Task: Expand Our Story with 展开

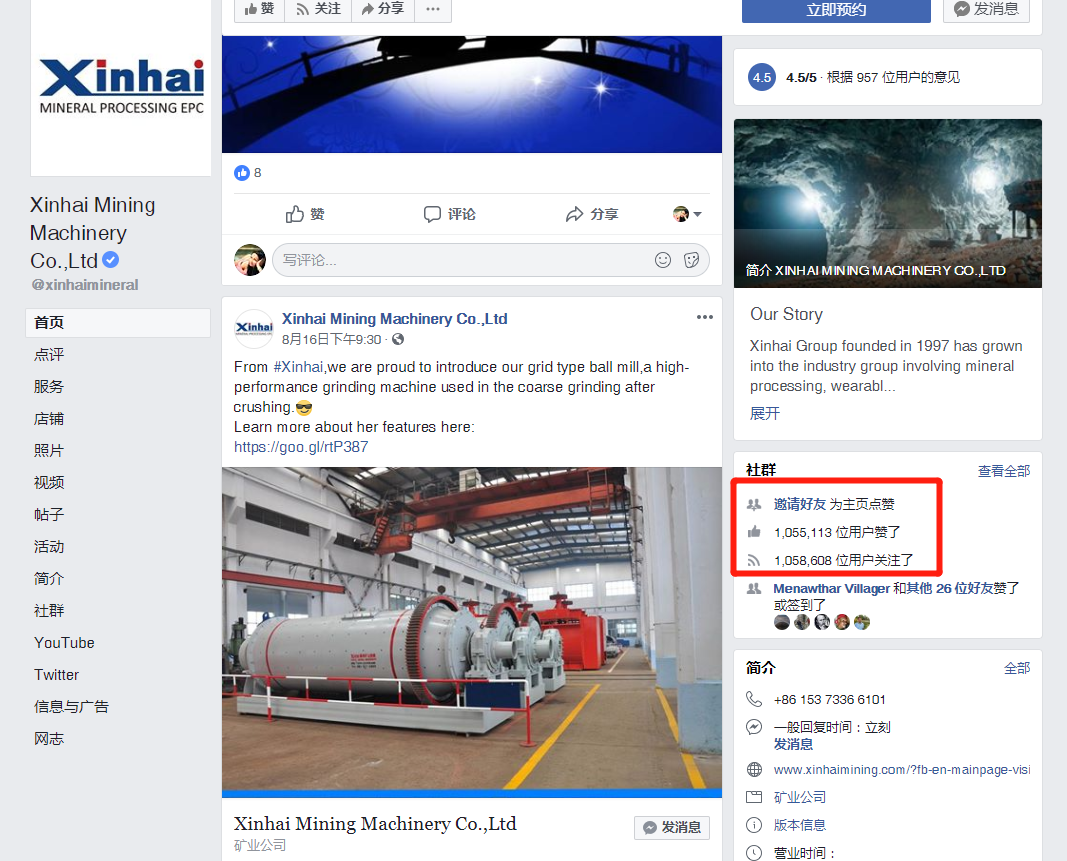Action: [x=765, y=413]
